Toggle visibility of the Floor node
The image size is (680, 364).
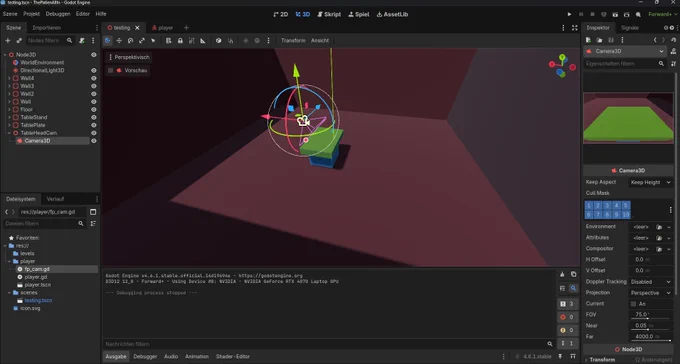93,109
